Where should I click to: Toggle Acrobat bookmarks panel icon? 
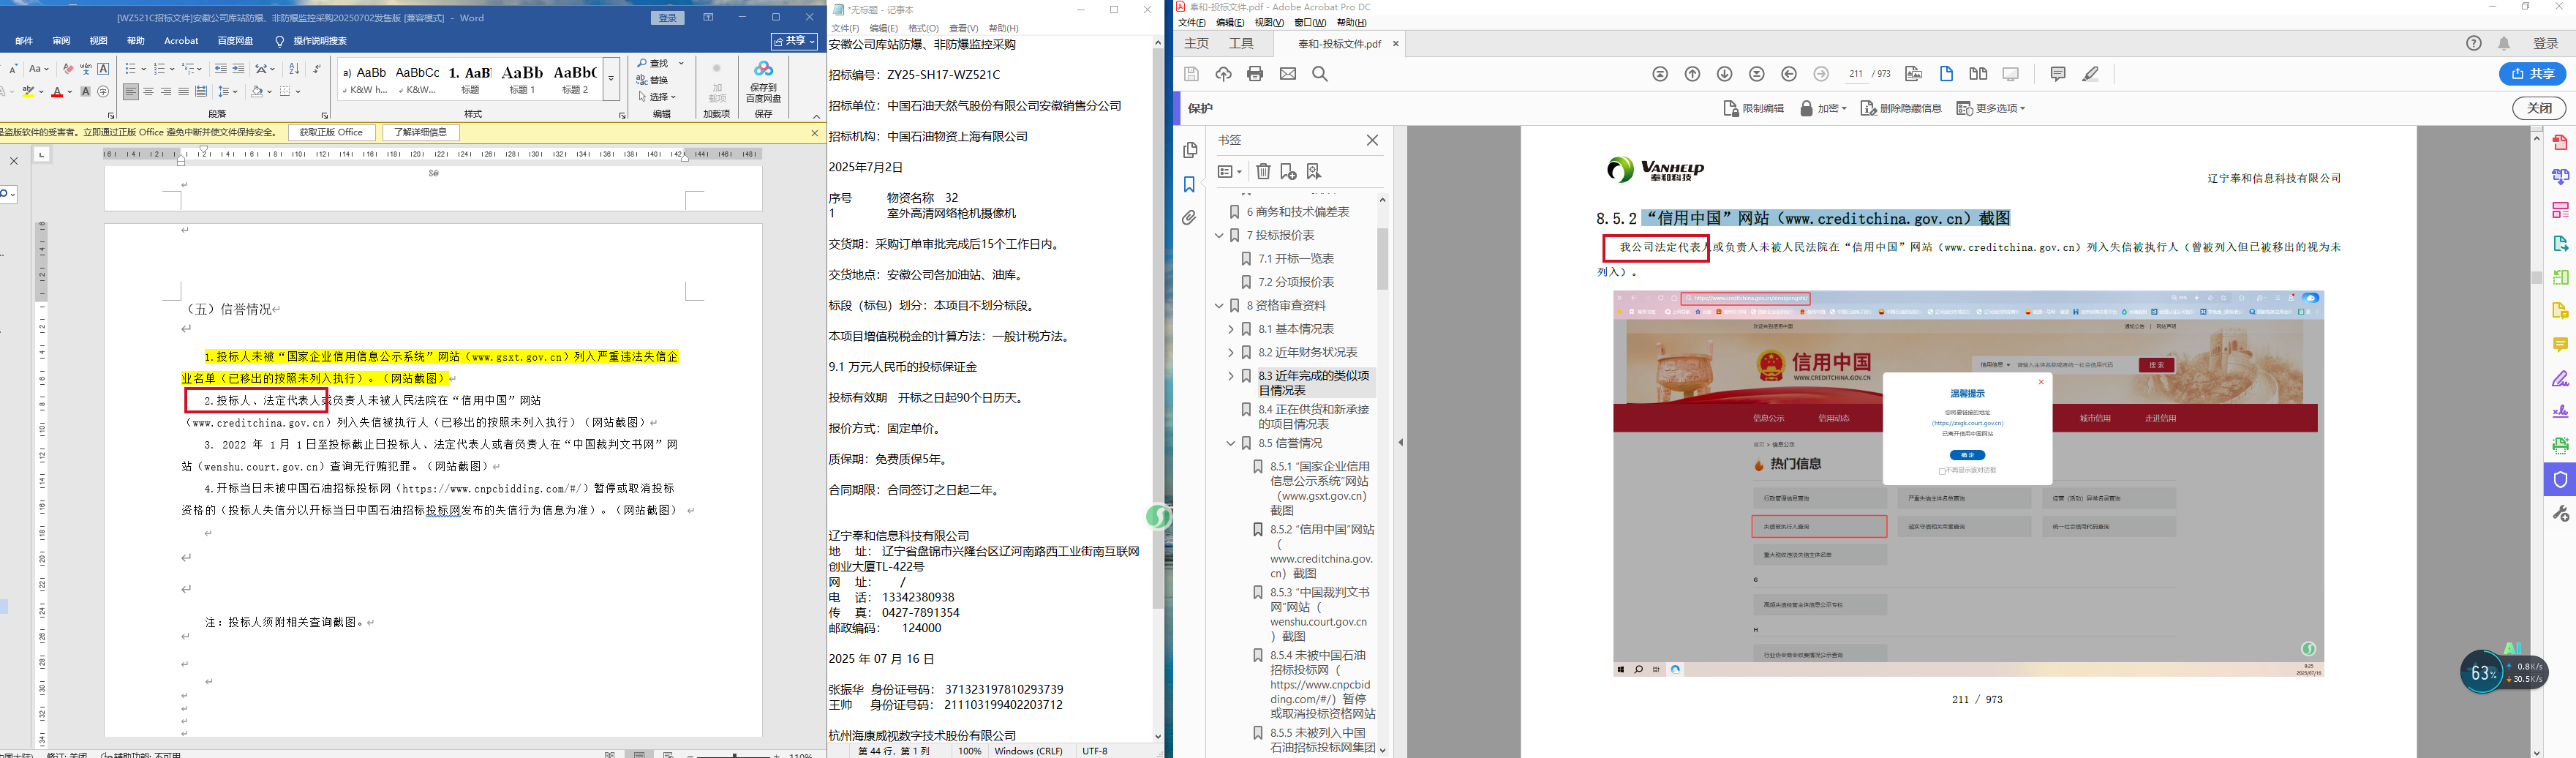(x=1190, y=184)
